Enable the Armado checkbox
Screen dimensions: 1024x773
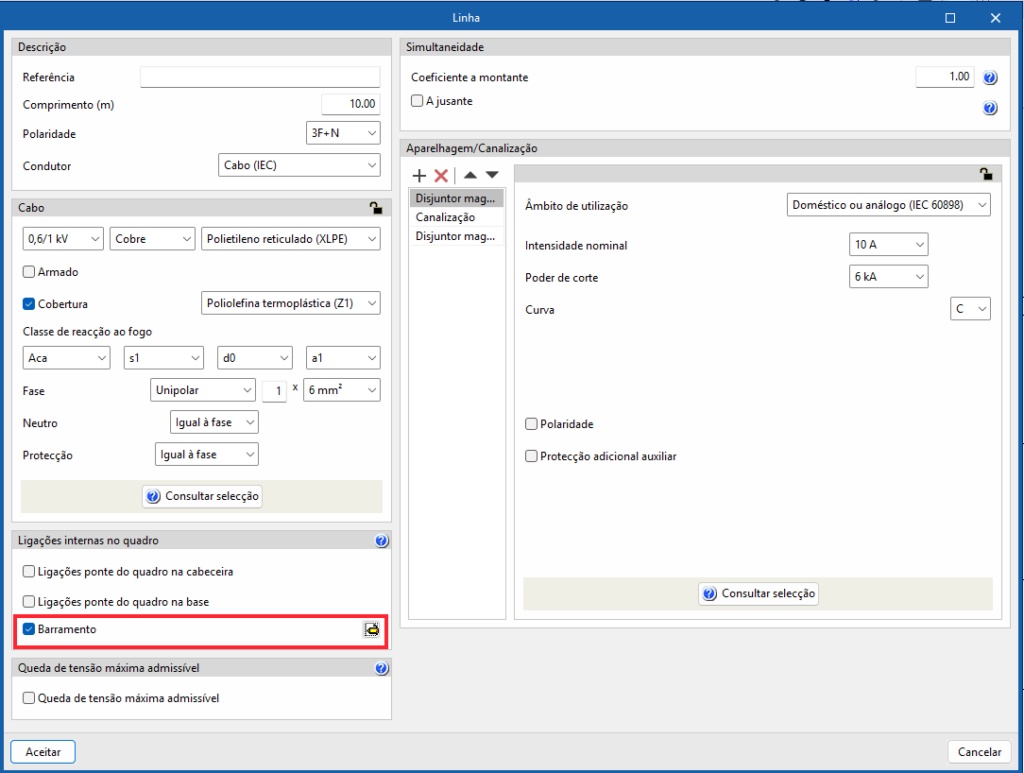point(29,272)
